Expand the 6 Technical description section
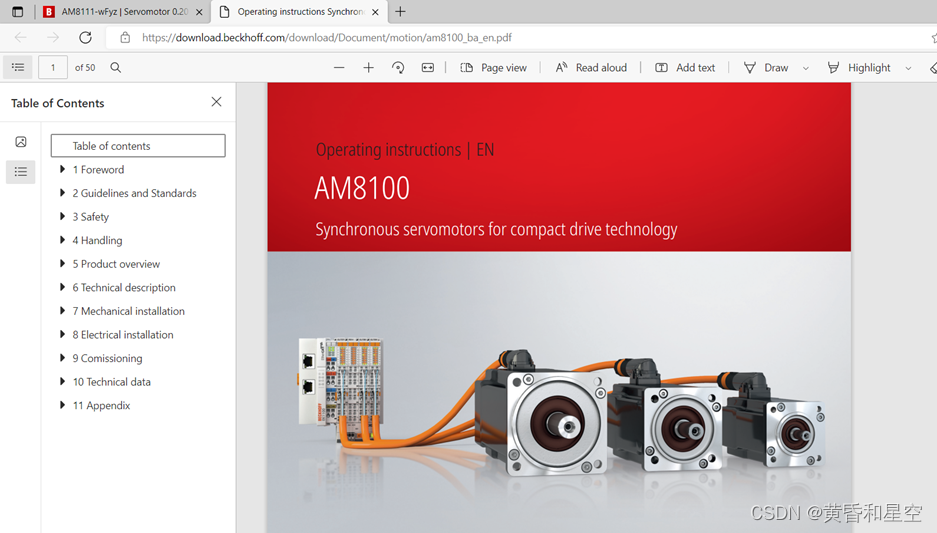Viewport: 937px width, 533px height. point(62,287)
